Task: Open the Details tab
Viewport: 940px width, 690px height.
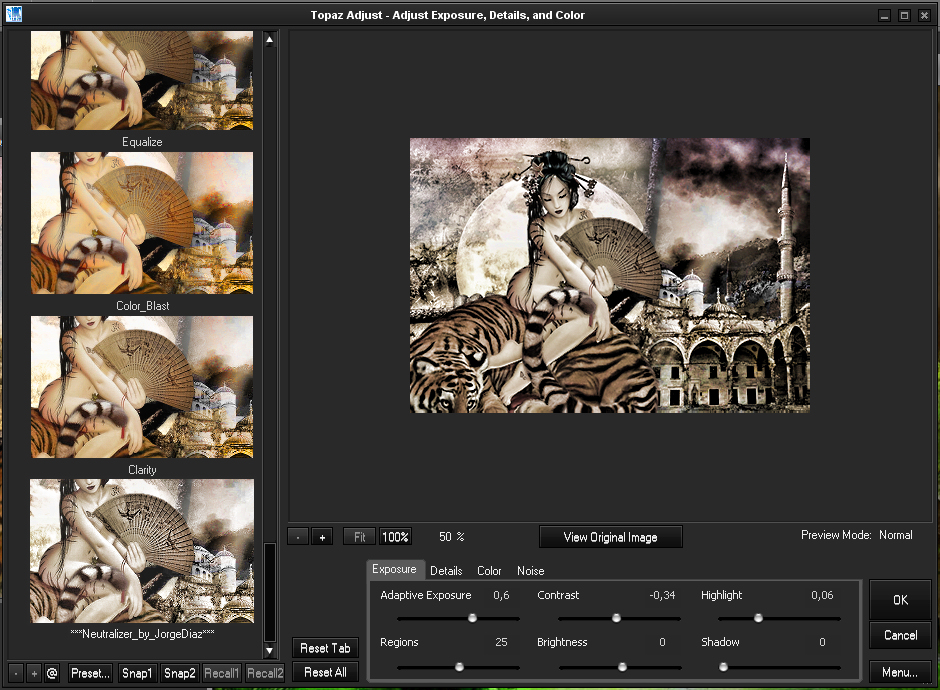Action: click(446, 571)
